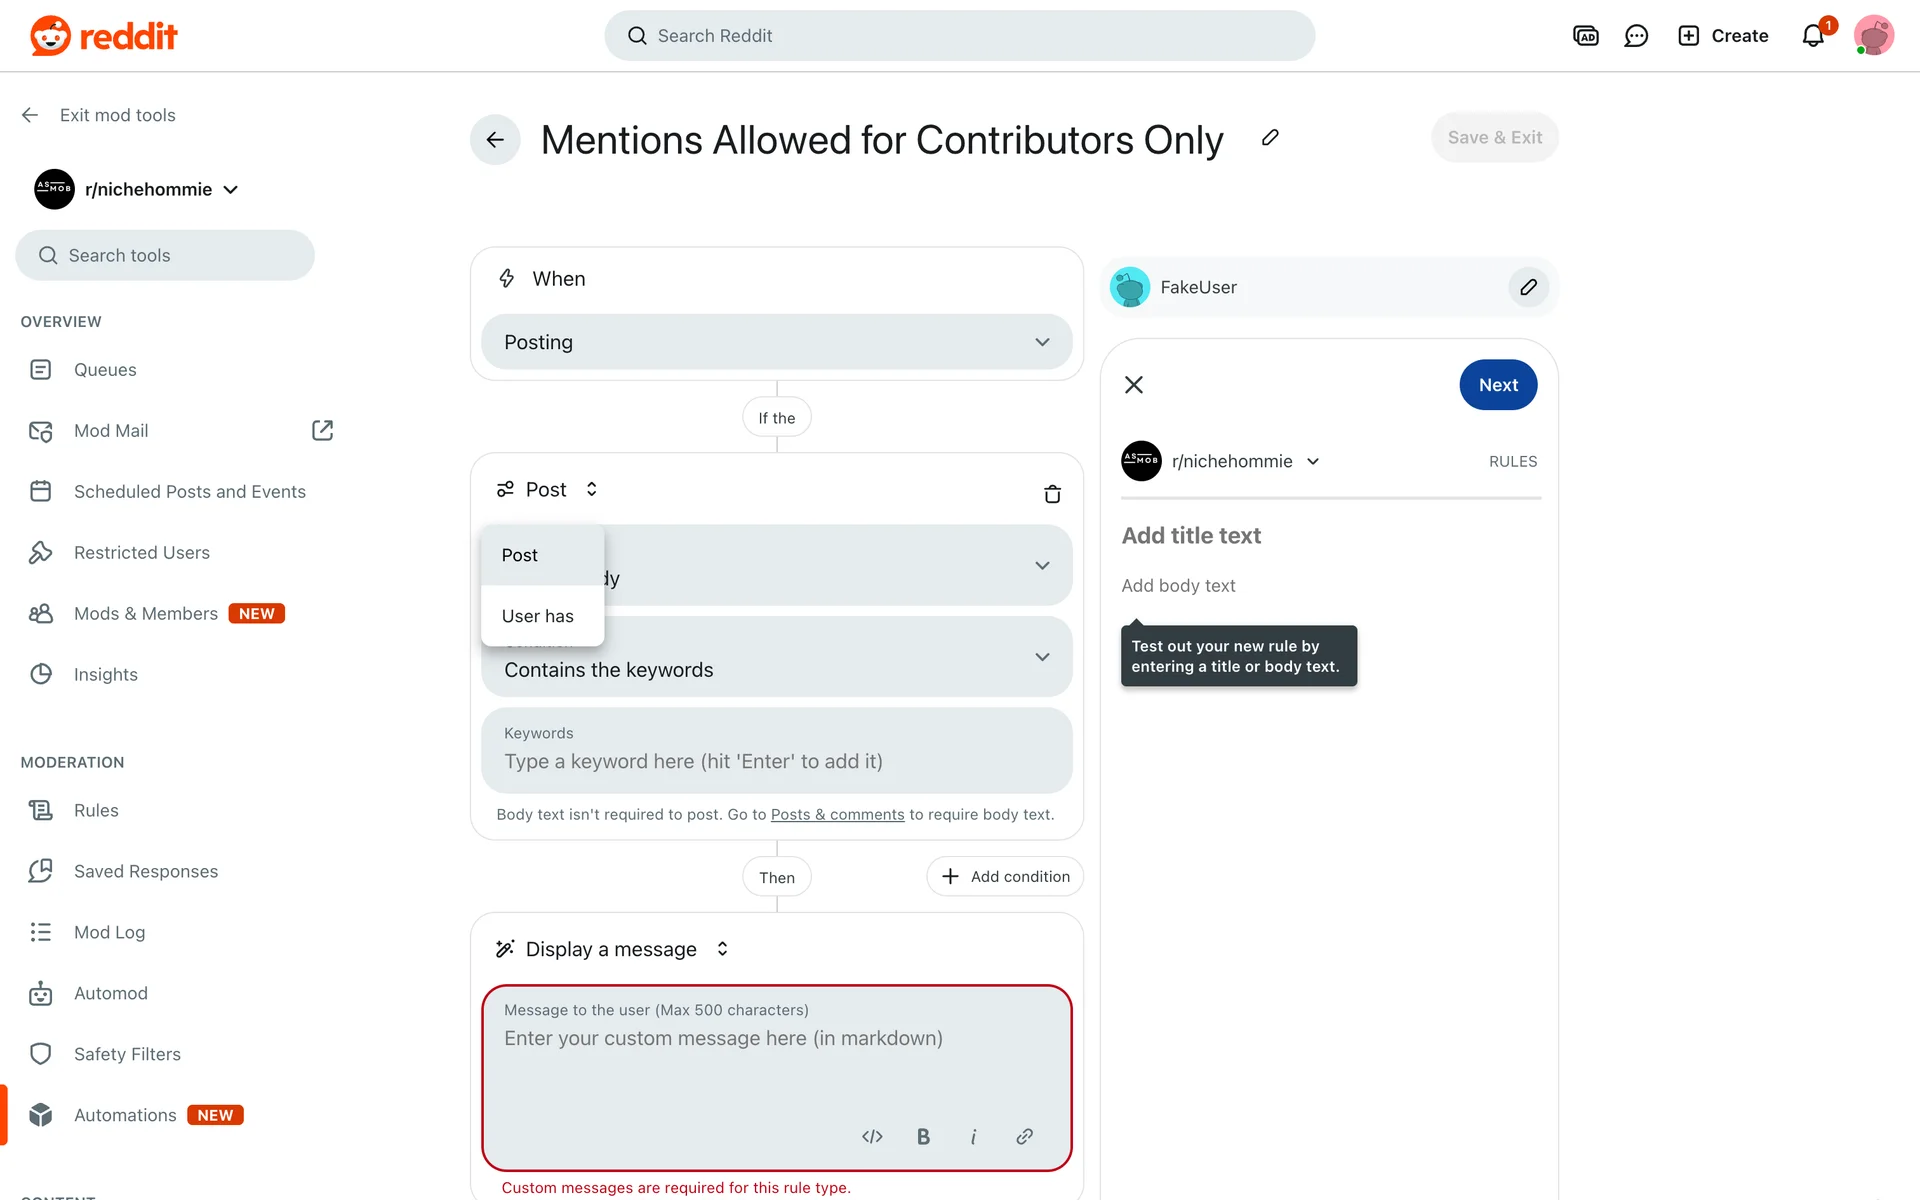Delete the Post condition with trash icon
Image resolution: width=1920 pixels, height=1200 pixels.
1052,494
